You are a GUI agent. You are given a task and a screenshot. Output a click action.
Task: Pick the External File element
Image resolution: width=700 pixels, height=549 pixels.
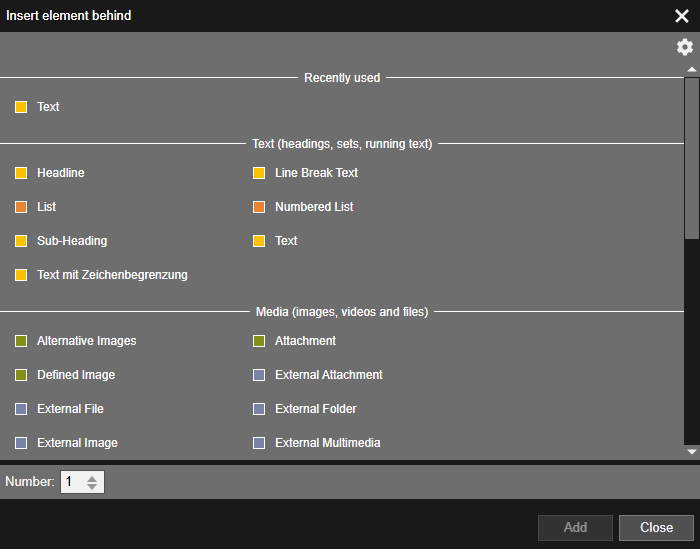(x=71, y=409)
